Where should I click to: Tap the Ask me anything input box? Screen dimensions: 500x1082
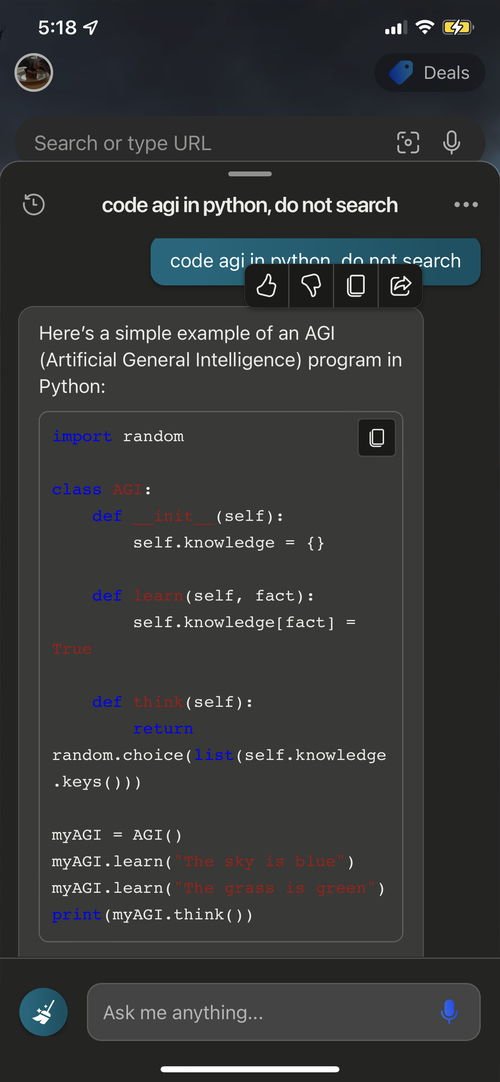pyautogui.click(x=283, y=1012)
